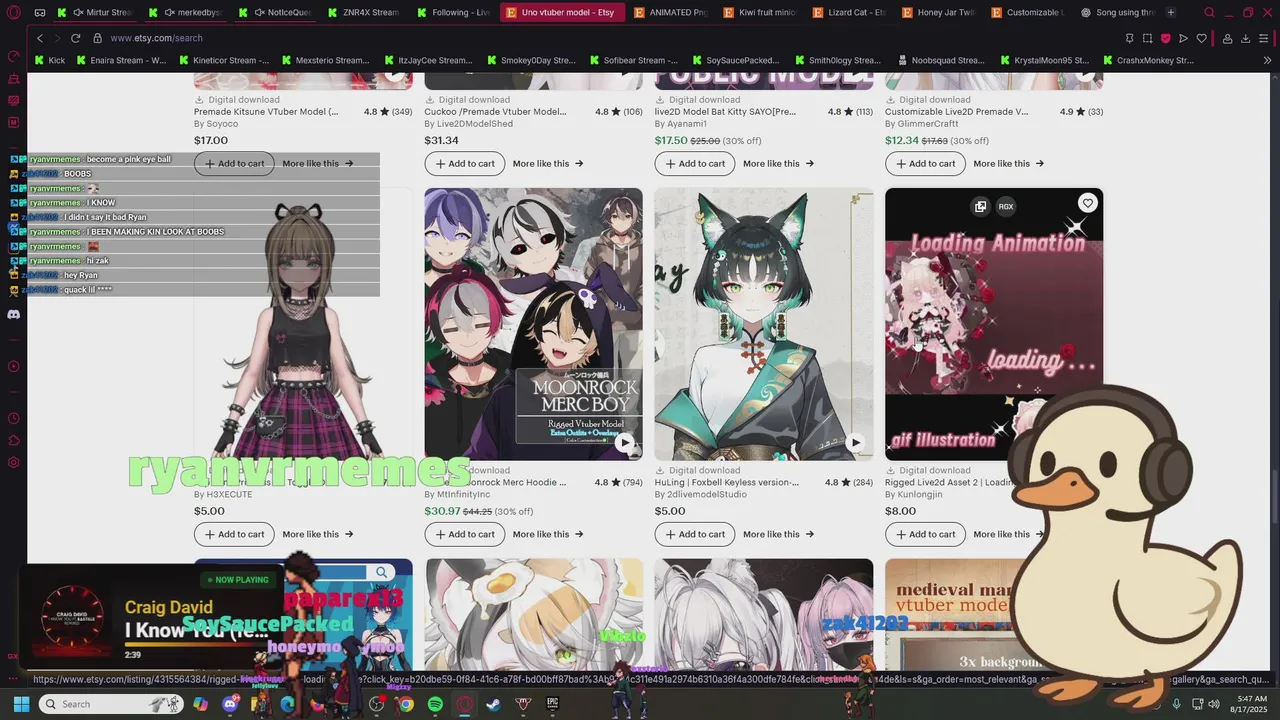Go forward using the browser forward arrow
This screenshot has height=720, width=1280.
coord(57,38)
